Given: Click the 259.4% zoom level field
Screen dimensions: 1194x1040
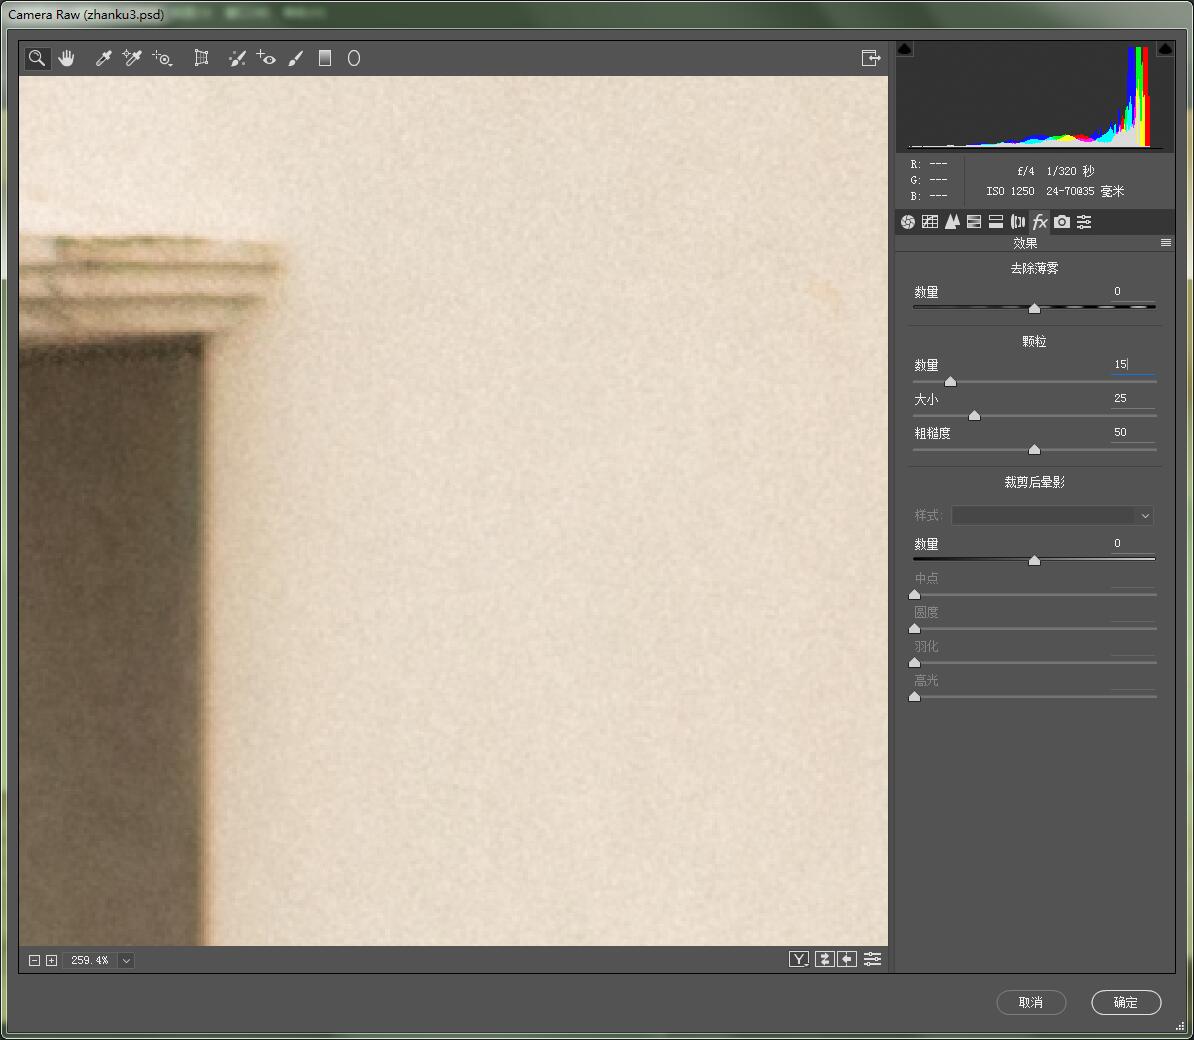Looking at the screenshot, I should [90, 961].
